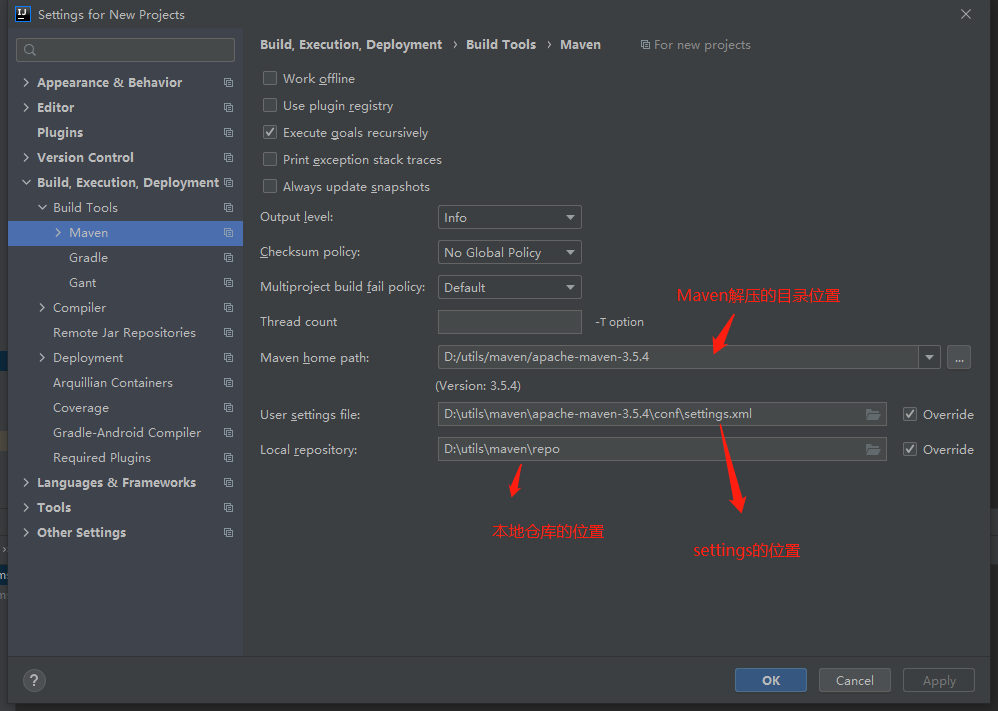
Task: Click project-level icon beside Build Tools
Action: tap(228, 208)
